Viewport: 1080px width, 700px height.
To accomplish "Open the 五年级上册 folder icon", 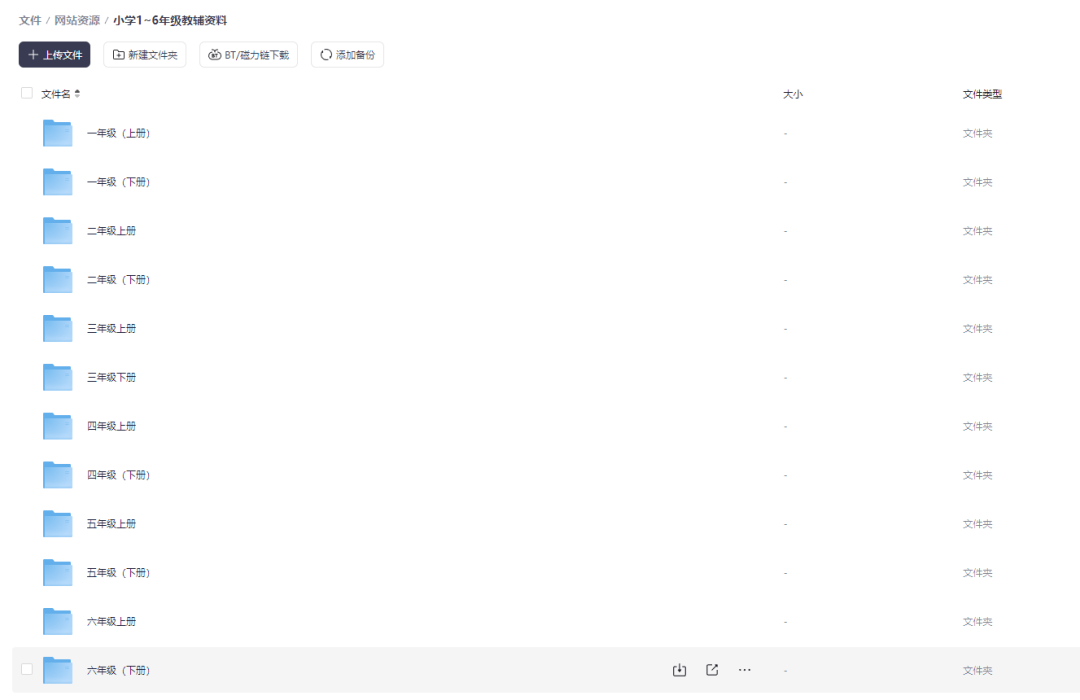I will [x=58, y=524].
